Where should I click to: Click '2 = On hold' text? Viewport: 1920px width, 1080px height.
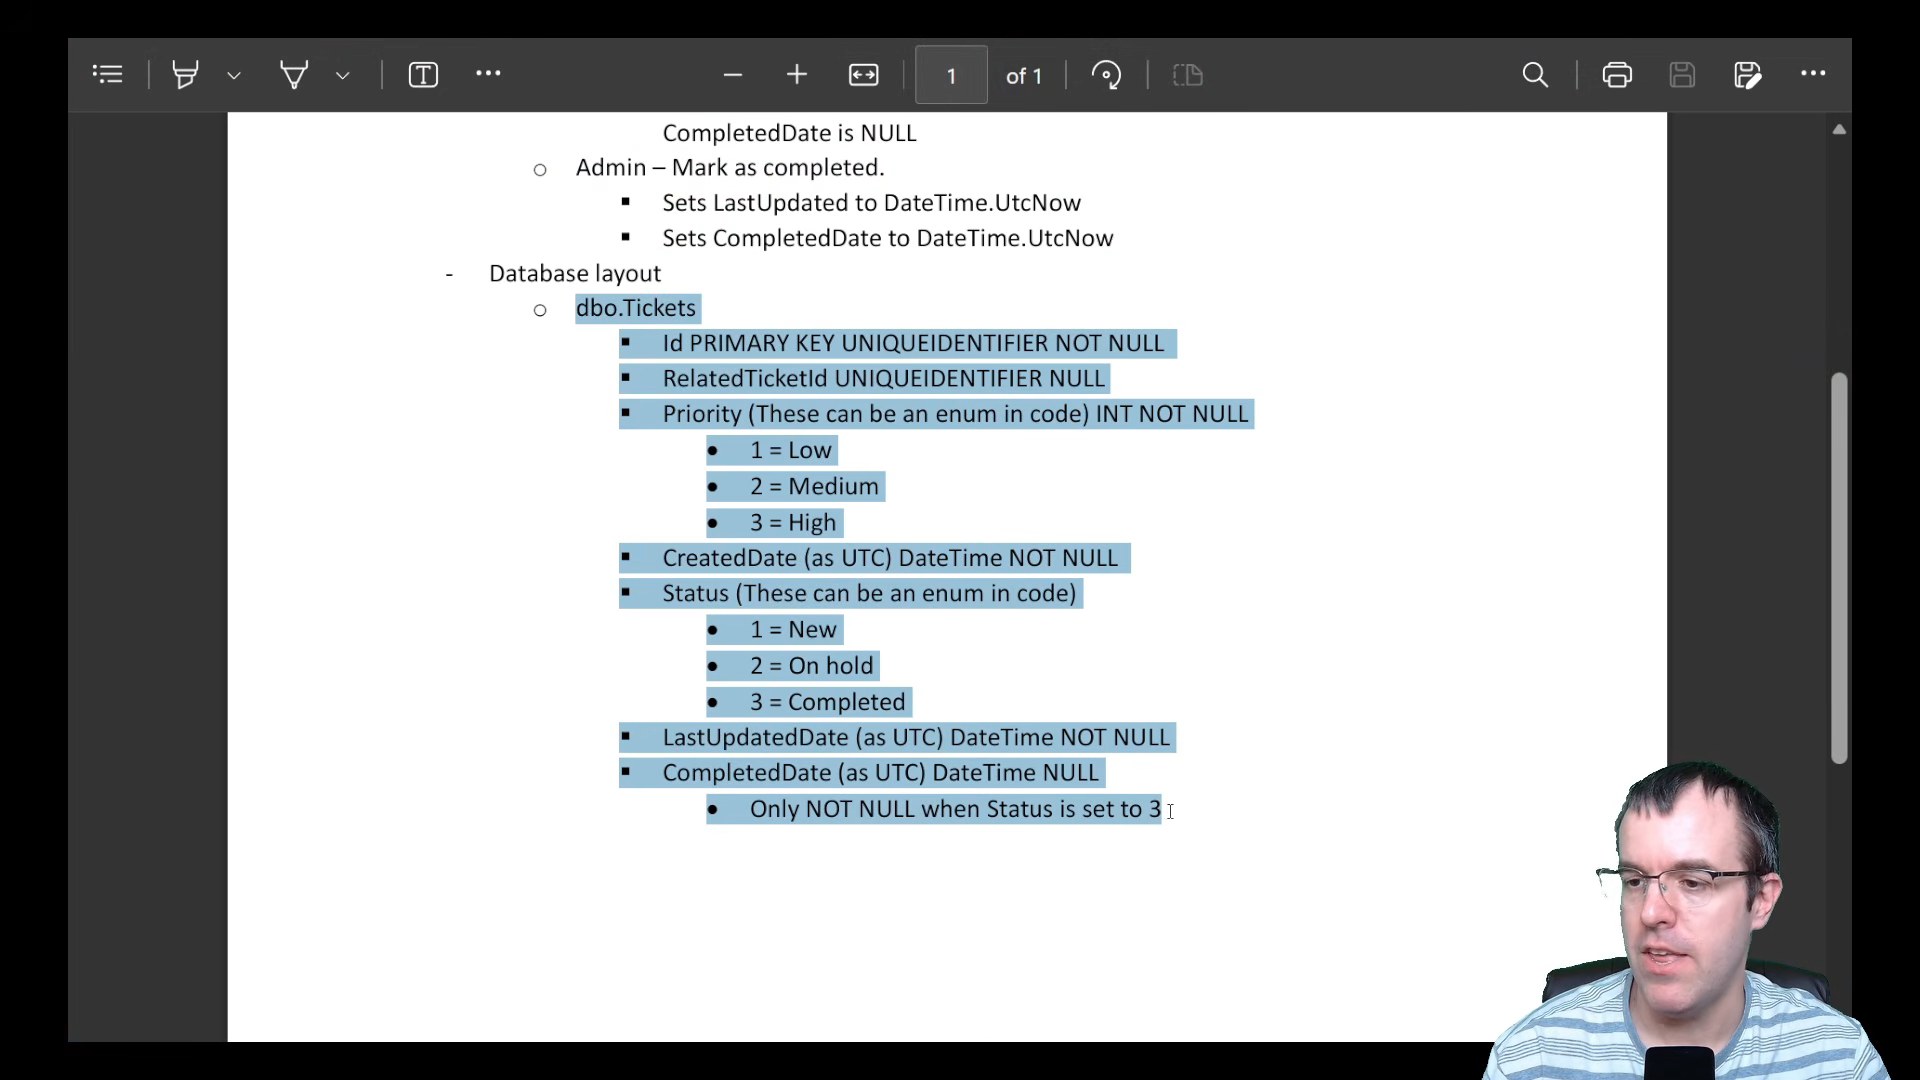[x=811, y=666]
